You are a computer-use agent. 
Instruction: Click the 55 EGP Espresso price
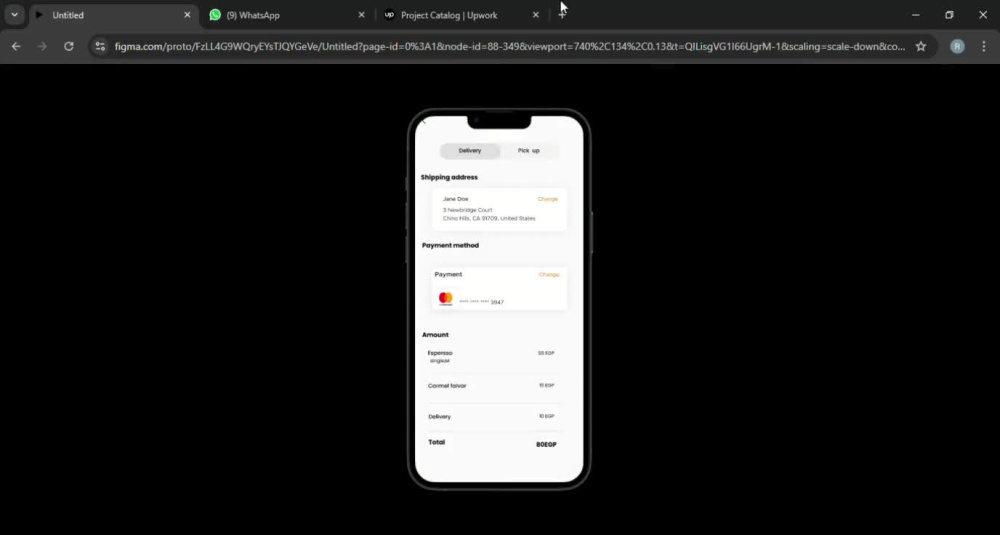point(546,353)
